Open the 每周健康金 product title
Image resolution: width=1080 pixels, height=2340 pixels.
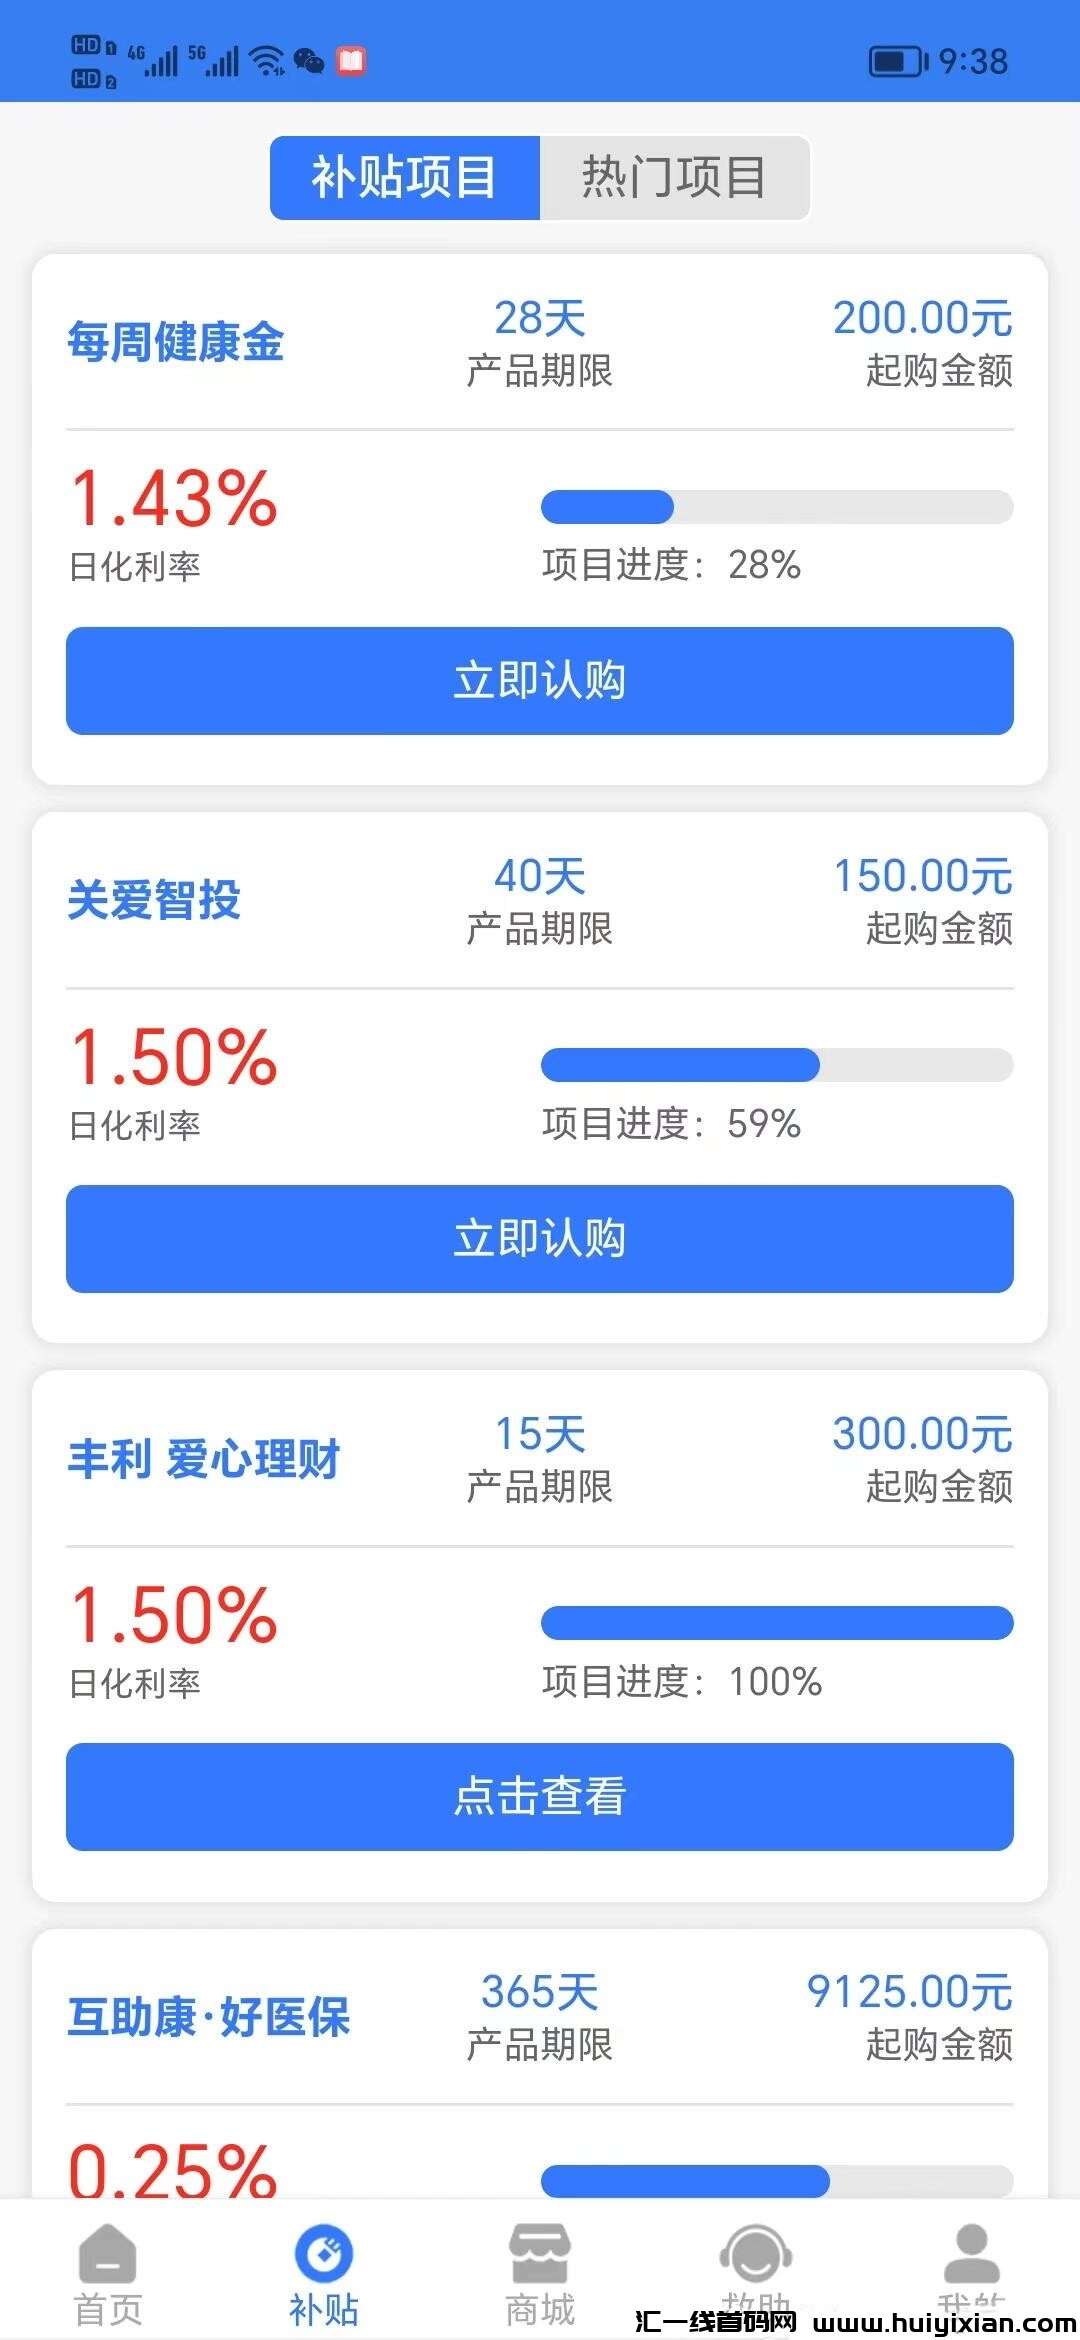coord(176,342)
